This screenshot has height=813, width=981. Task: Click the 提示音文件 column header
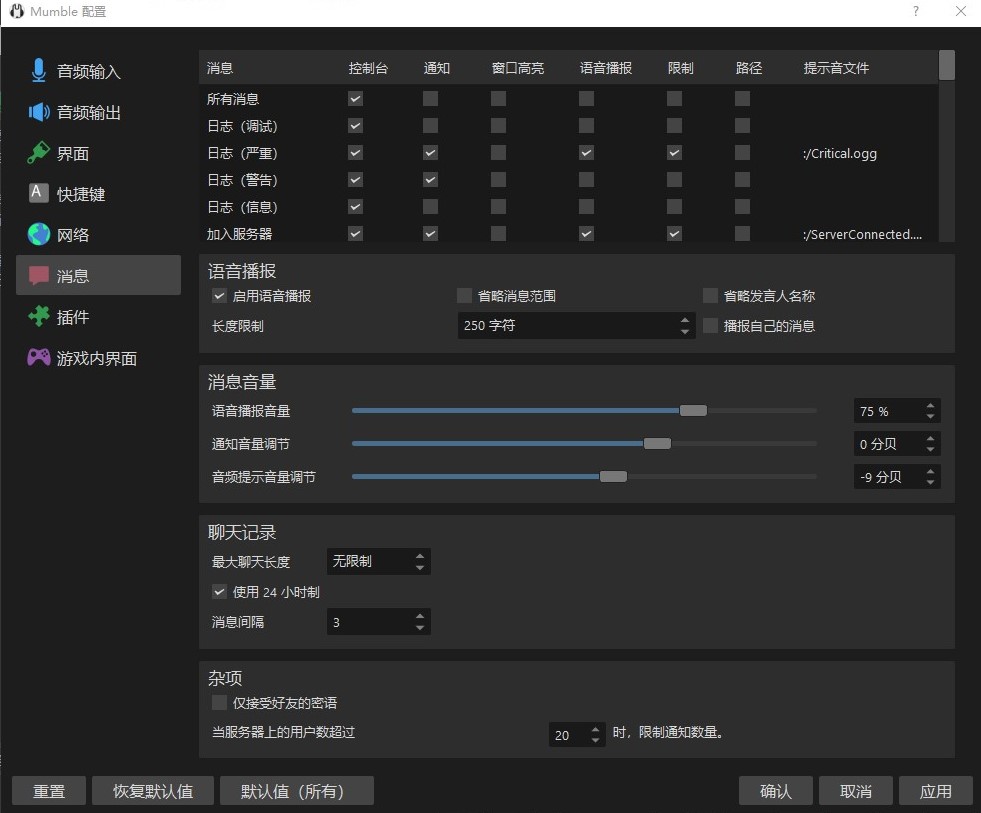(x=836, y=68)
